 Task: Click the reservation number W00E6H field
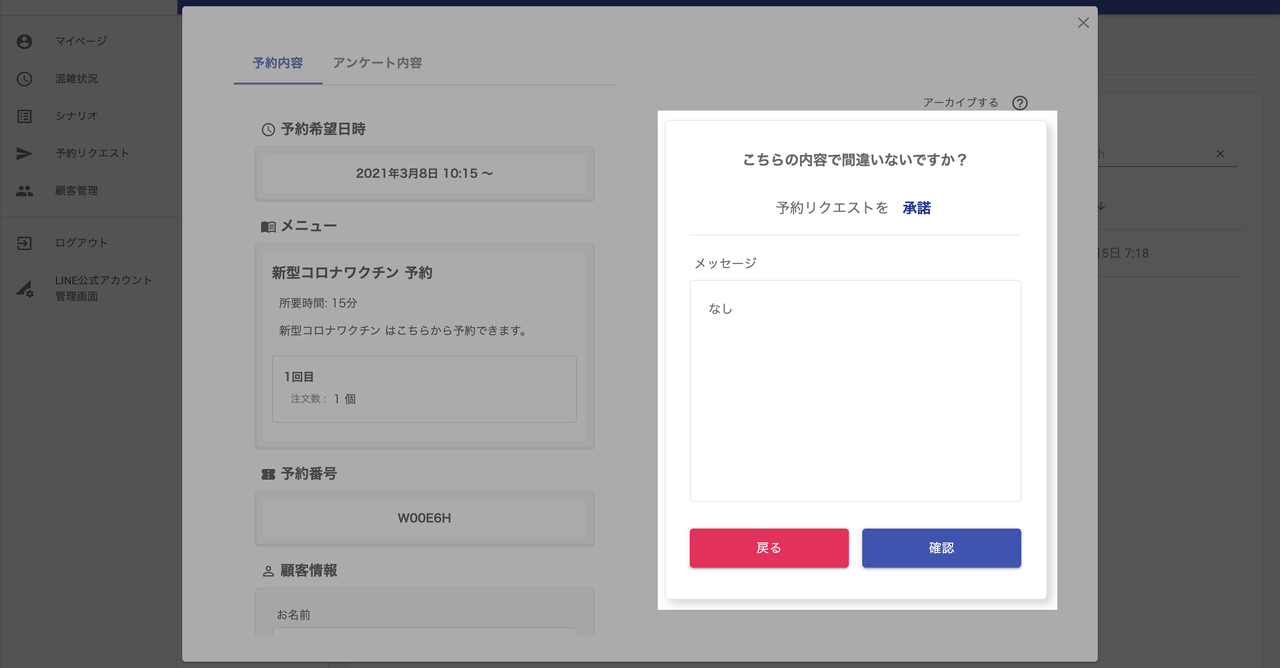click(x=424, y=518)
